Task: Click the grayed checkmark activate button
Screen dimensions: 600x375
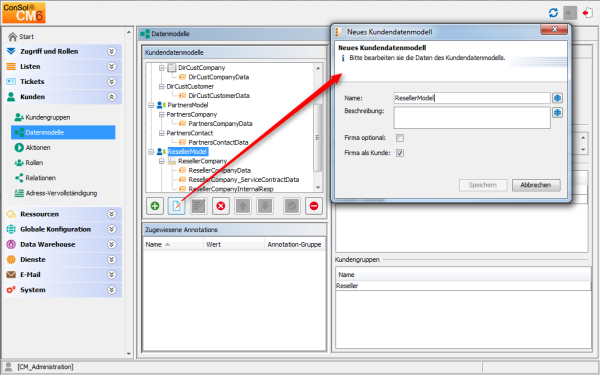Action: click(292, 206)
